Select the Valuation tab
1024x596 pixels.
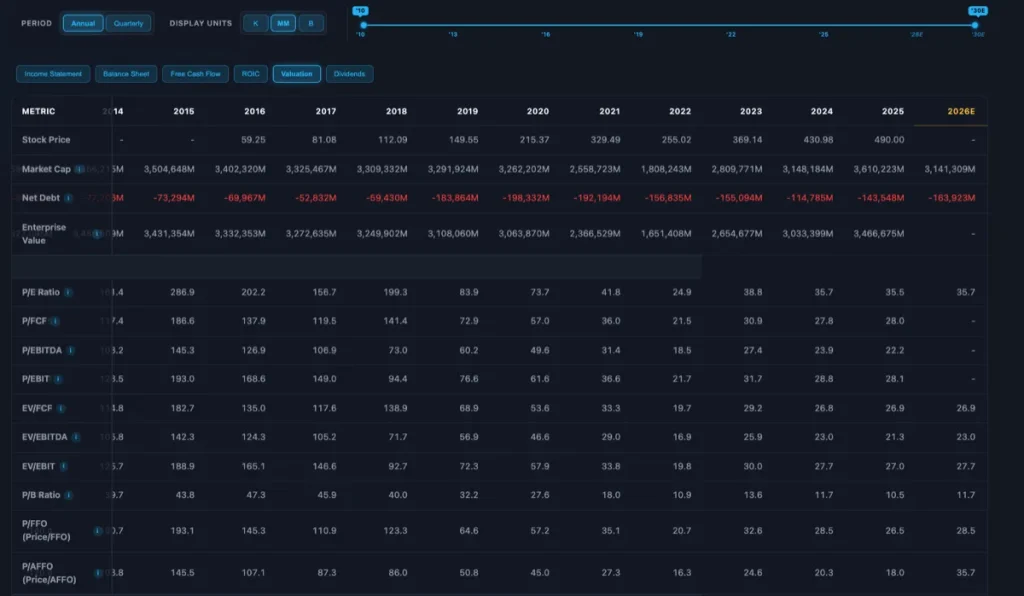point(296,74)
